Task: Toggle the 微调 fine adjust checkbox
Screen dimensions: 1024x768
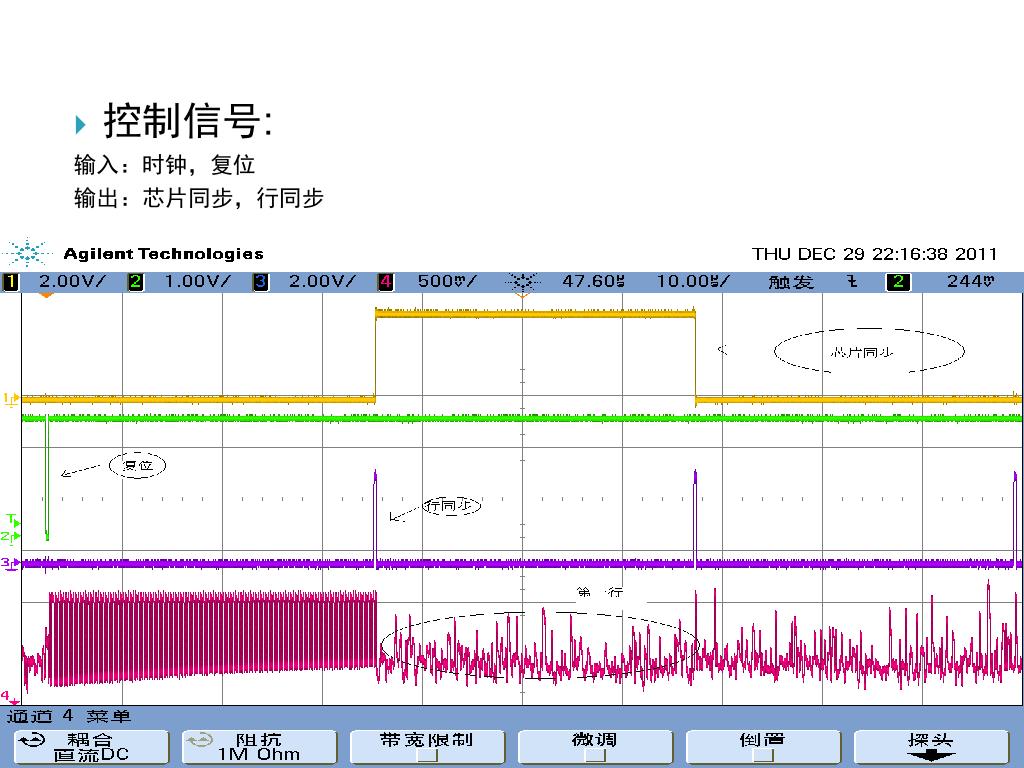Action: coord(595,756)
